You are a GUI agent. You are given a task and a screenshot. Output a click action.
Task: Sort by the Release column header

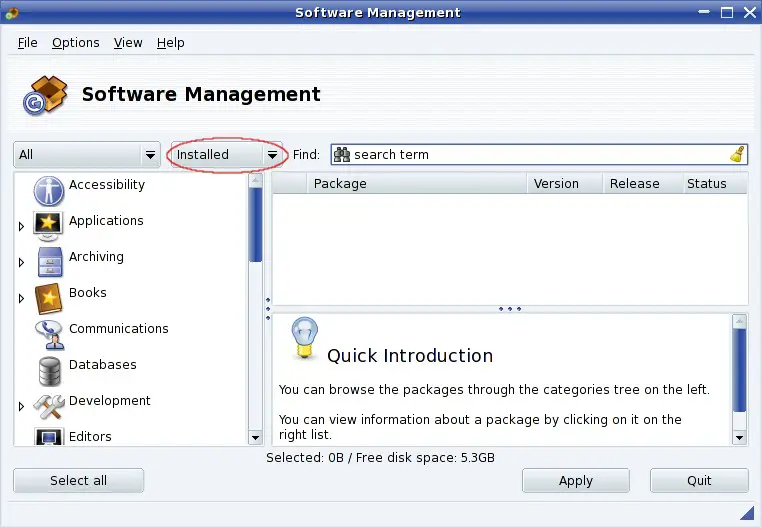pos(642,184)
